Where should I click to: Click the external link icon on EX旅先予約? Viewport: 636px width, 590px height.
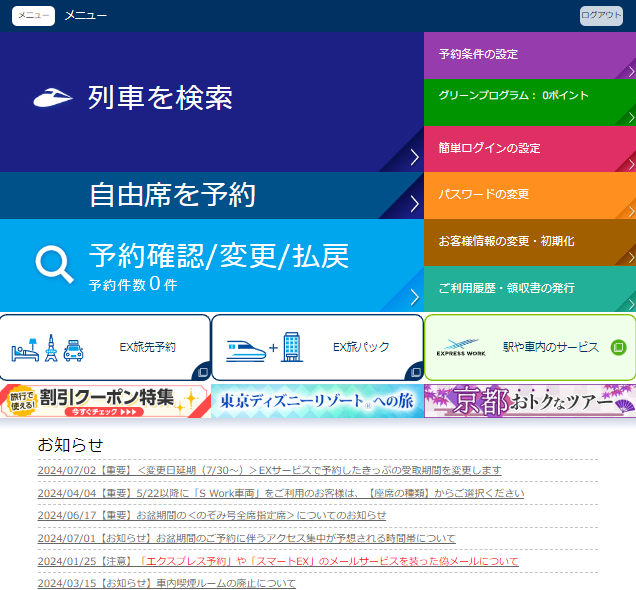[201, 371]
